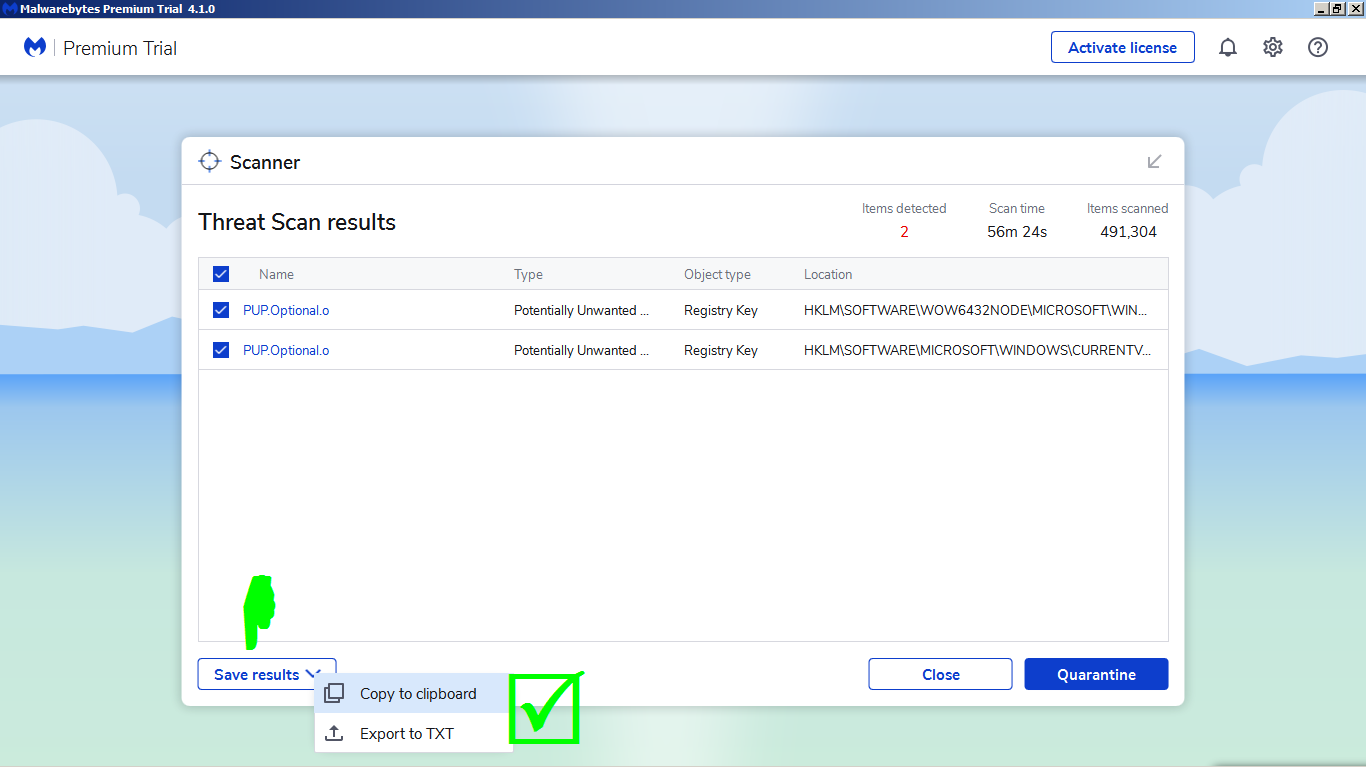
Task: Click Registry Key cell in first row
Action: tap(721, 310)
